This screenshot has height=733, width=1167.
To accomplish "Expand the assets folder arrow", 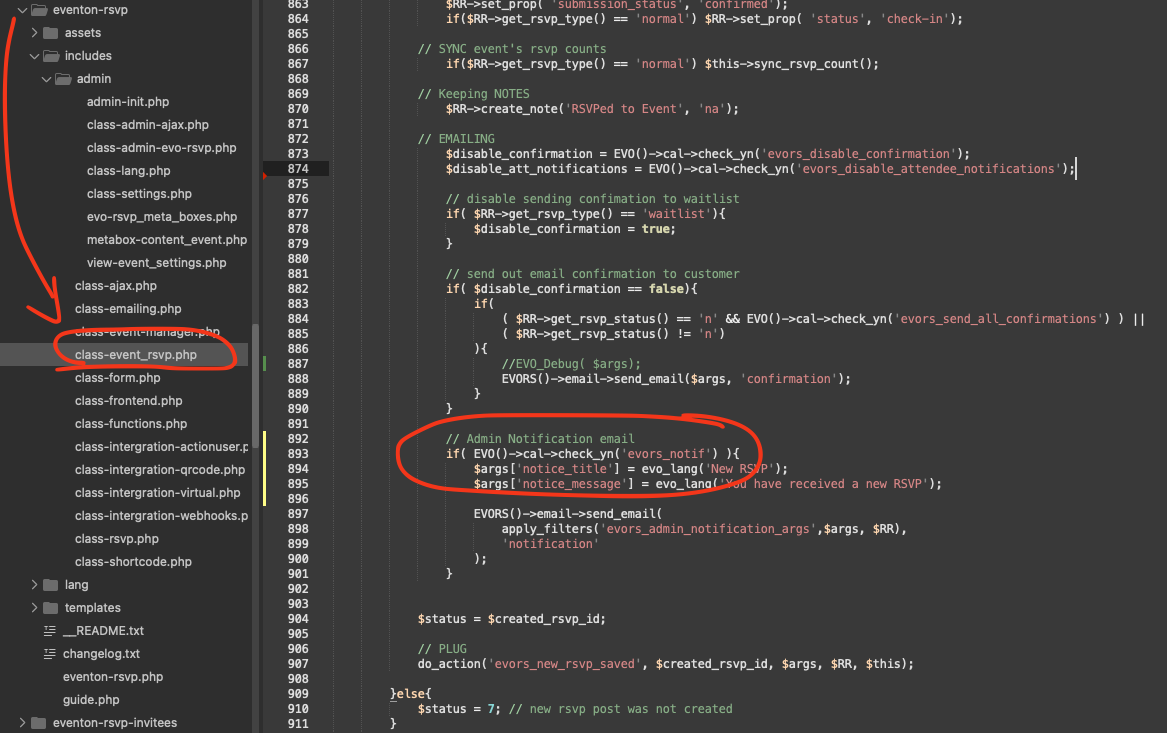I will tap(34, 33).
